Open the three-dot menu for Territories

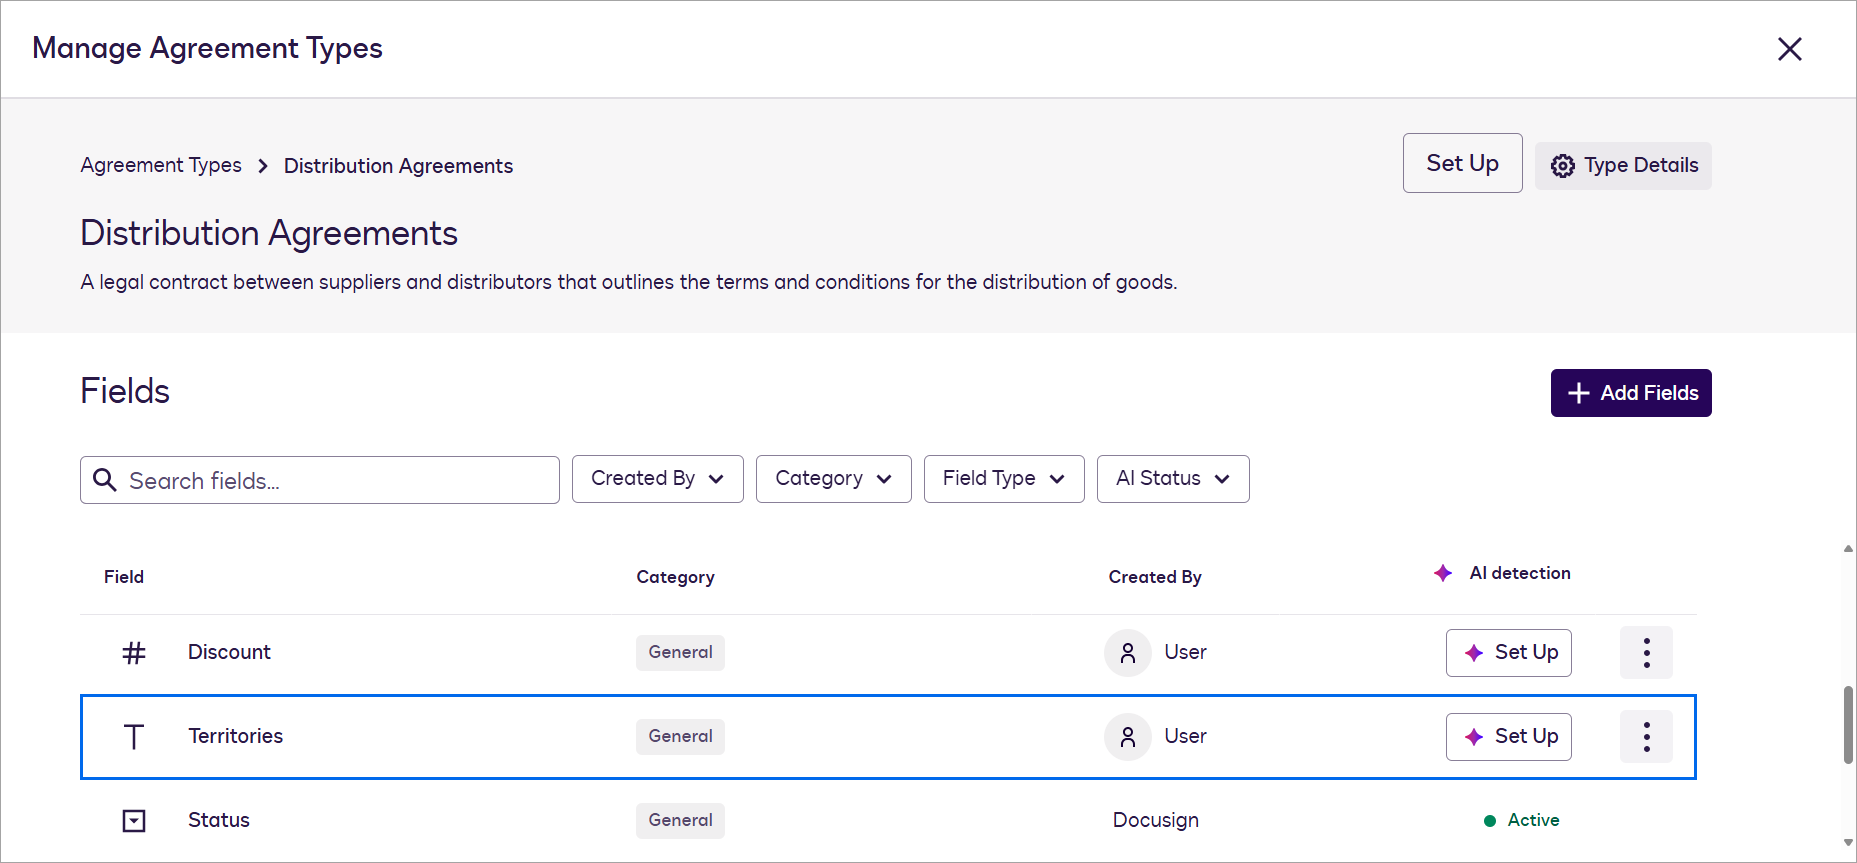1646,737
